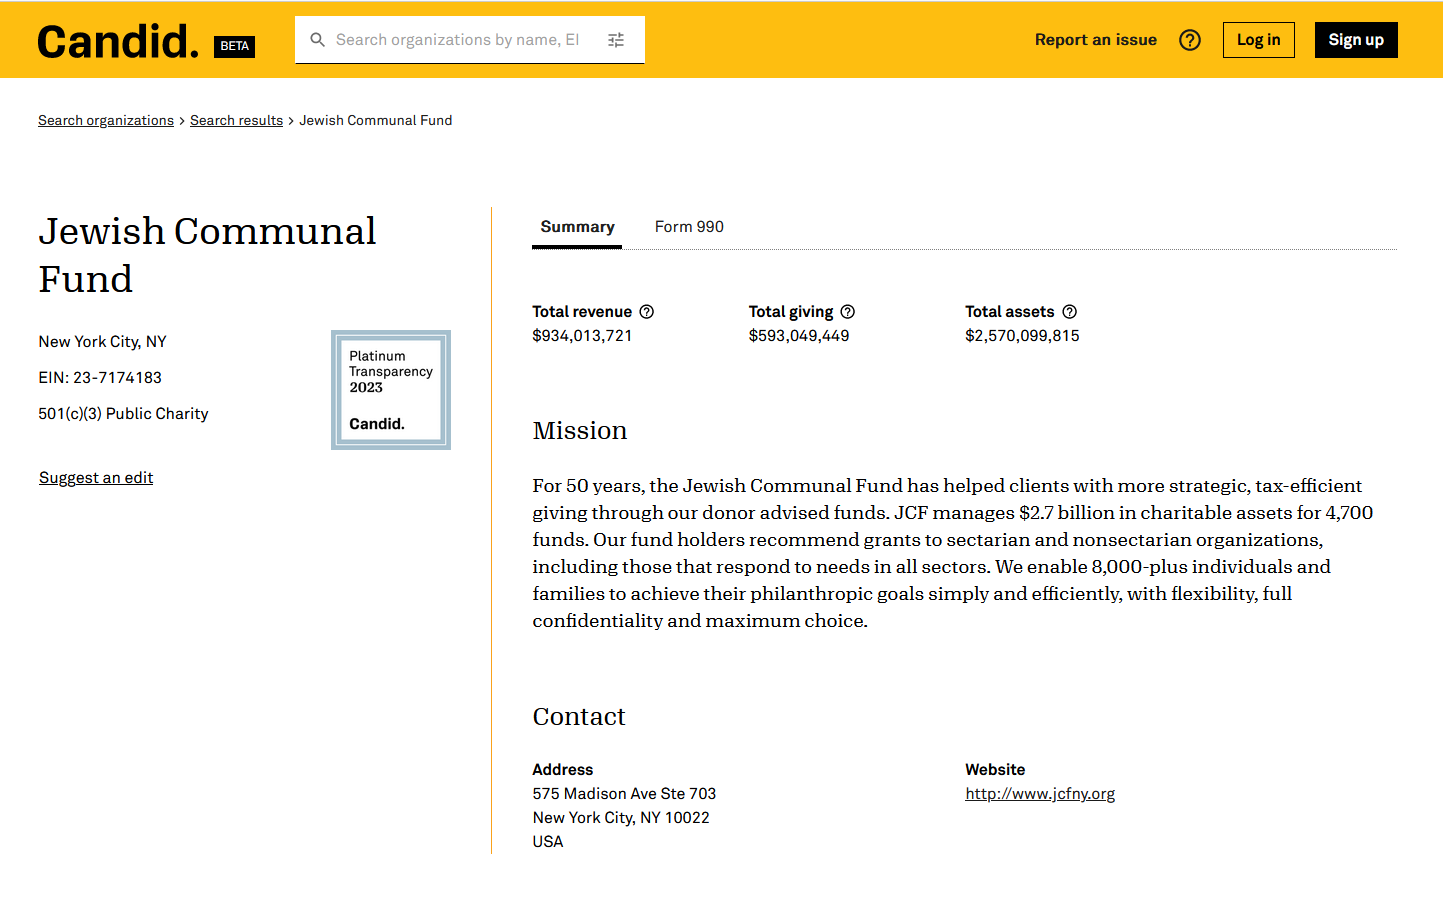This screenshot has height=911, width=1443.
Task: Click the total giving value $593,049,449
Action: coord(799,336)
